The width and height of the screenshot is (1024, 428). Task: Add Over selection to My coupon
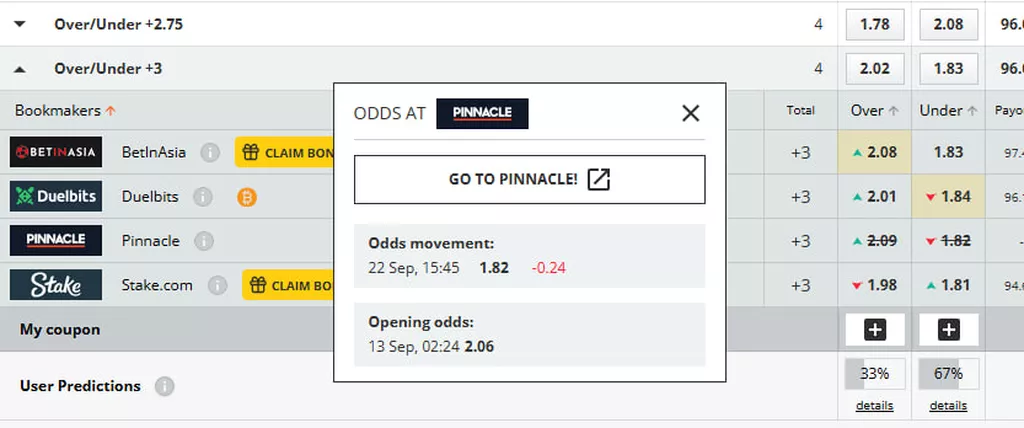875,330
